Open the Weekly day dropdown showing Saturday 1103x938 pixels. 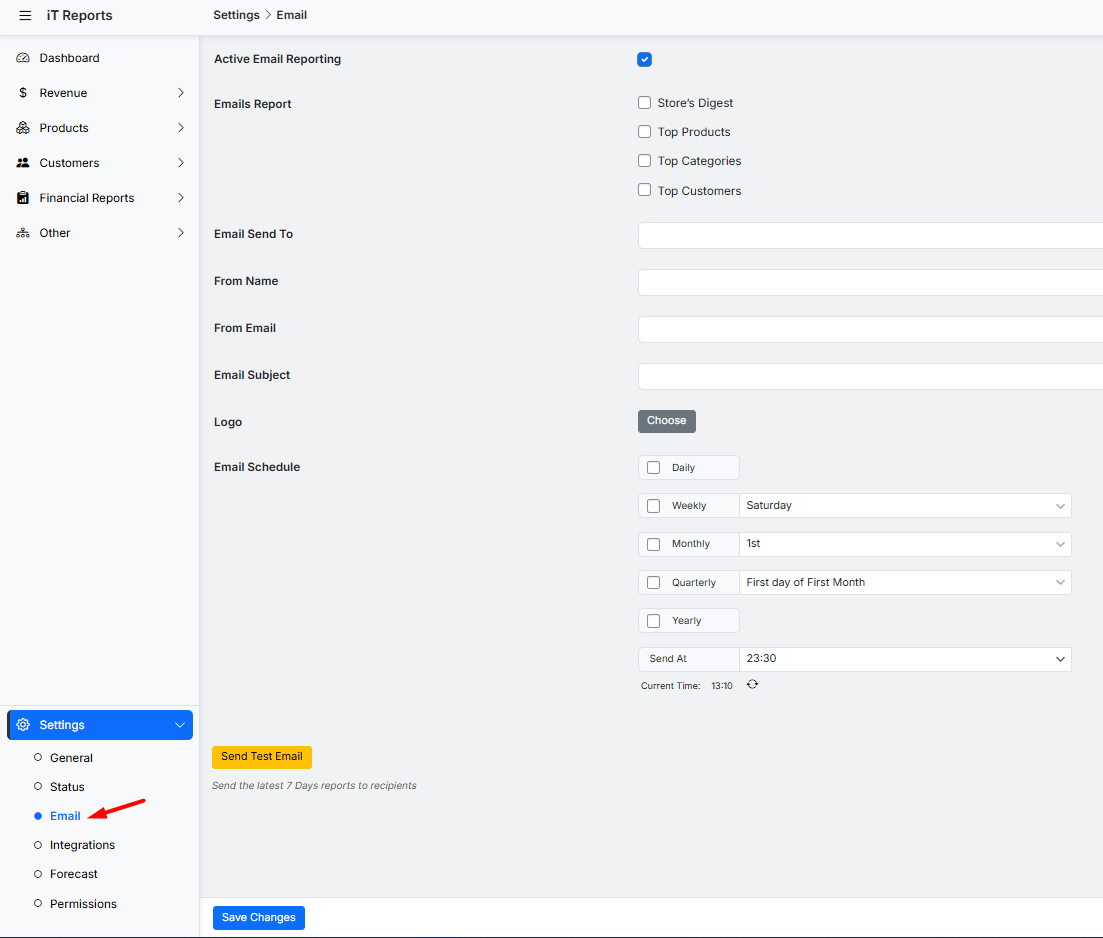(904, 506)
